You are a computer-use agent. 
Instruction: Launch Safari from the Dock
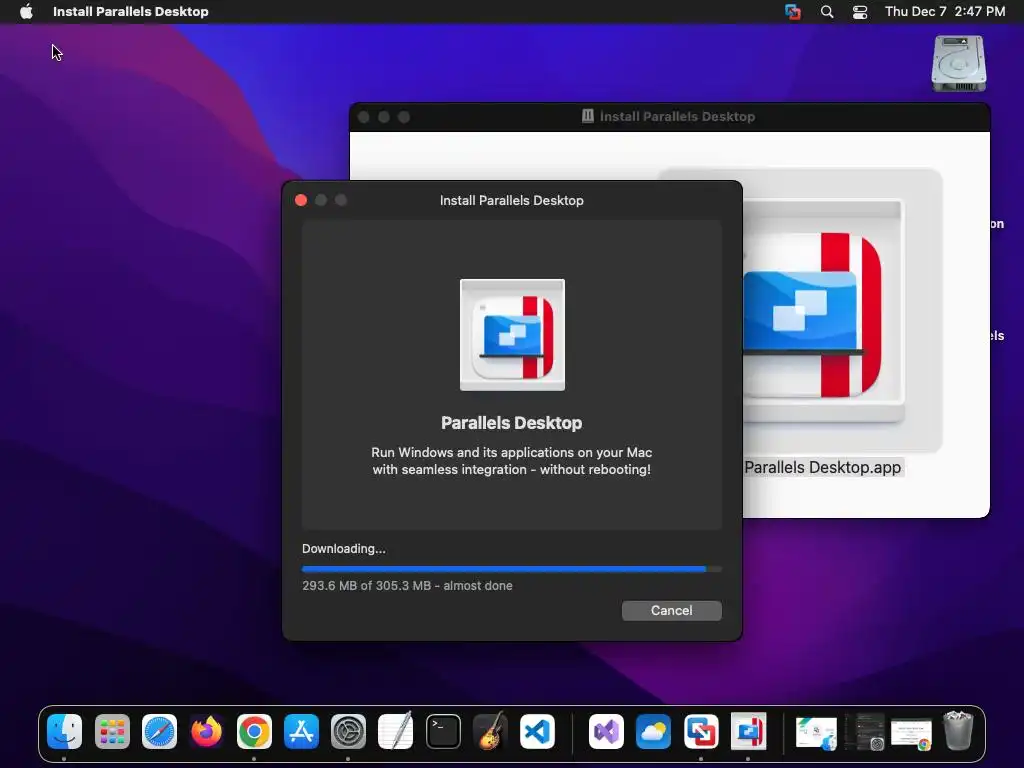[159, 731]
